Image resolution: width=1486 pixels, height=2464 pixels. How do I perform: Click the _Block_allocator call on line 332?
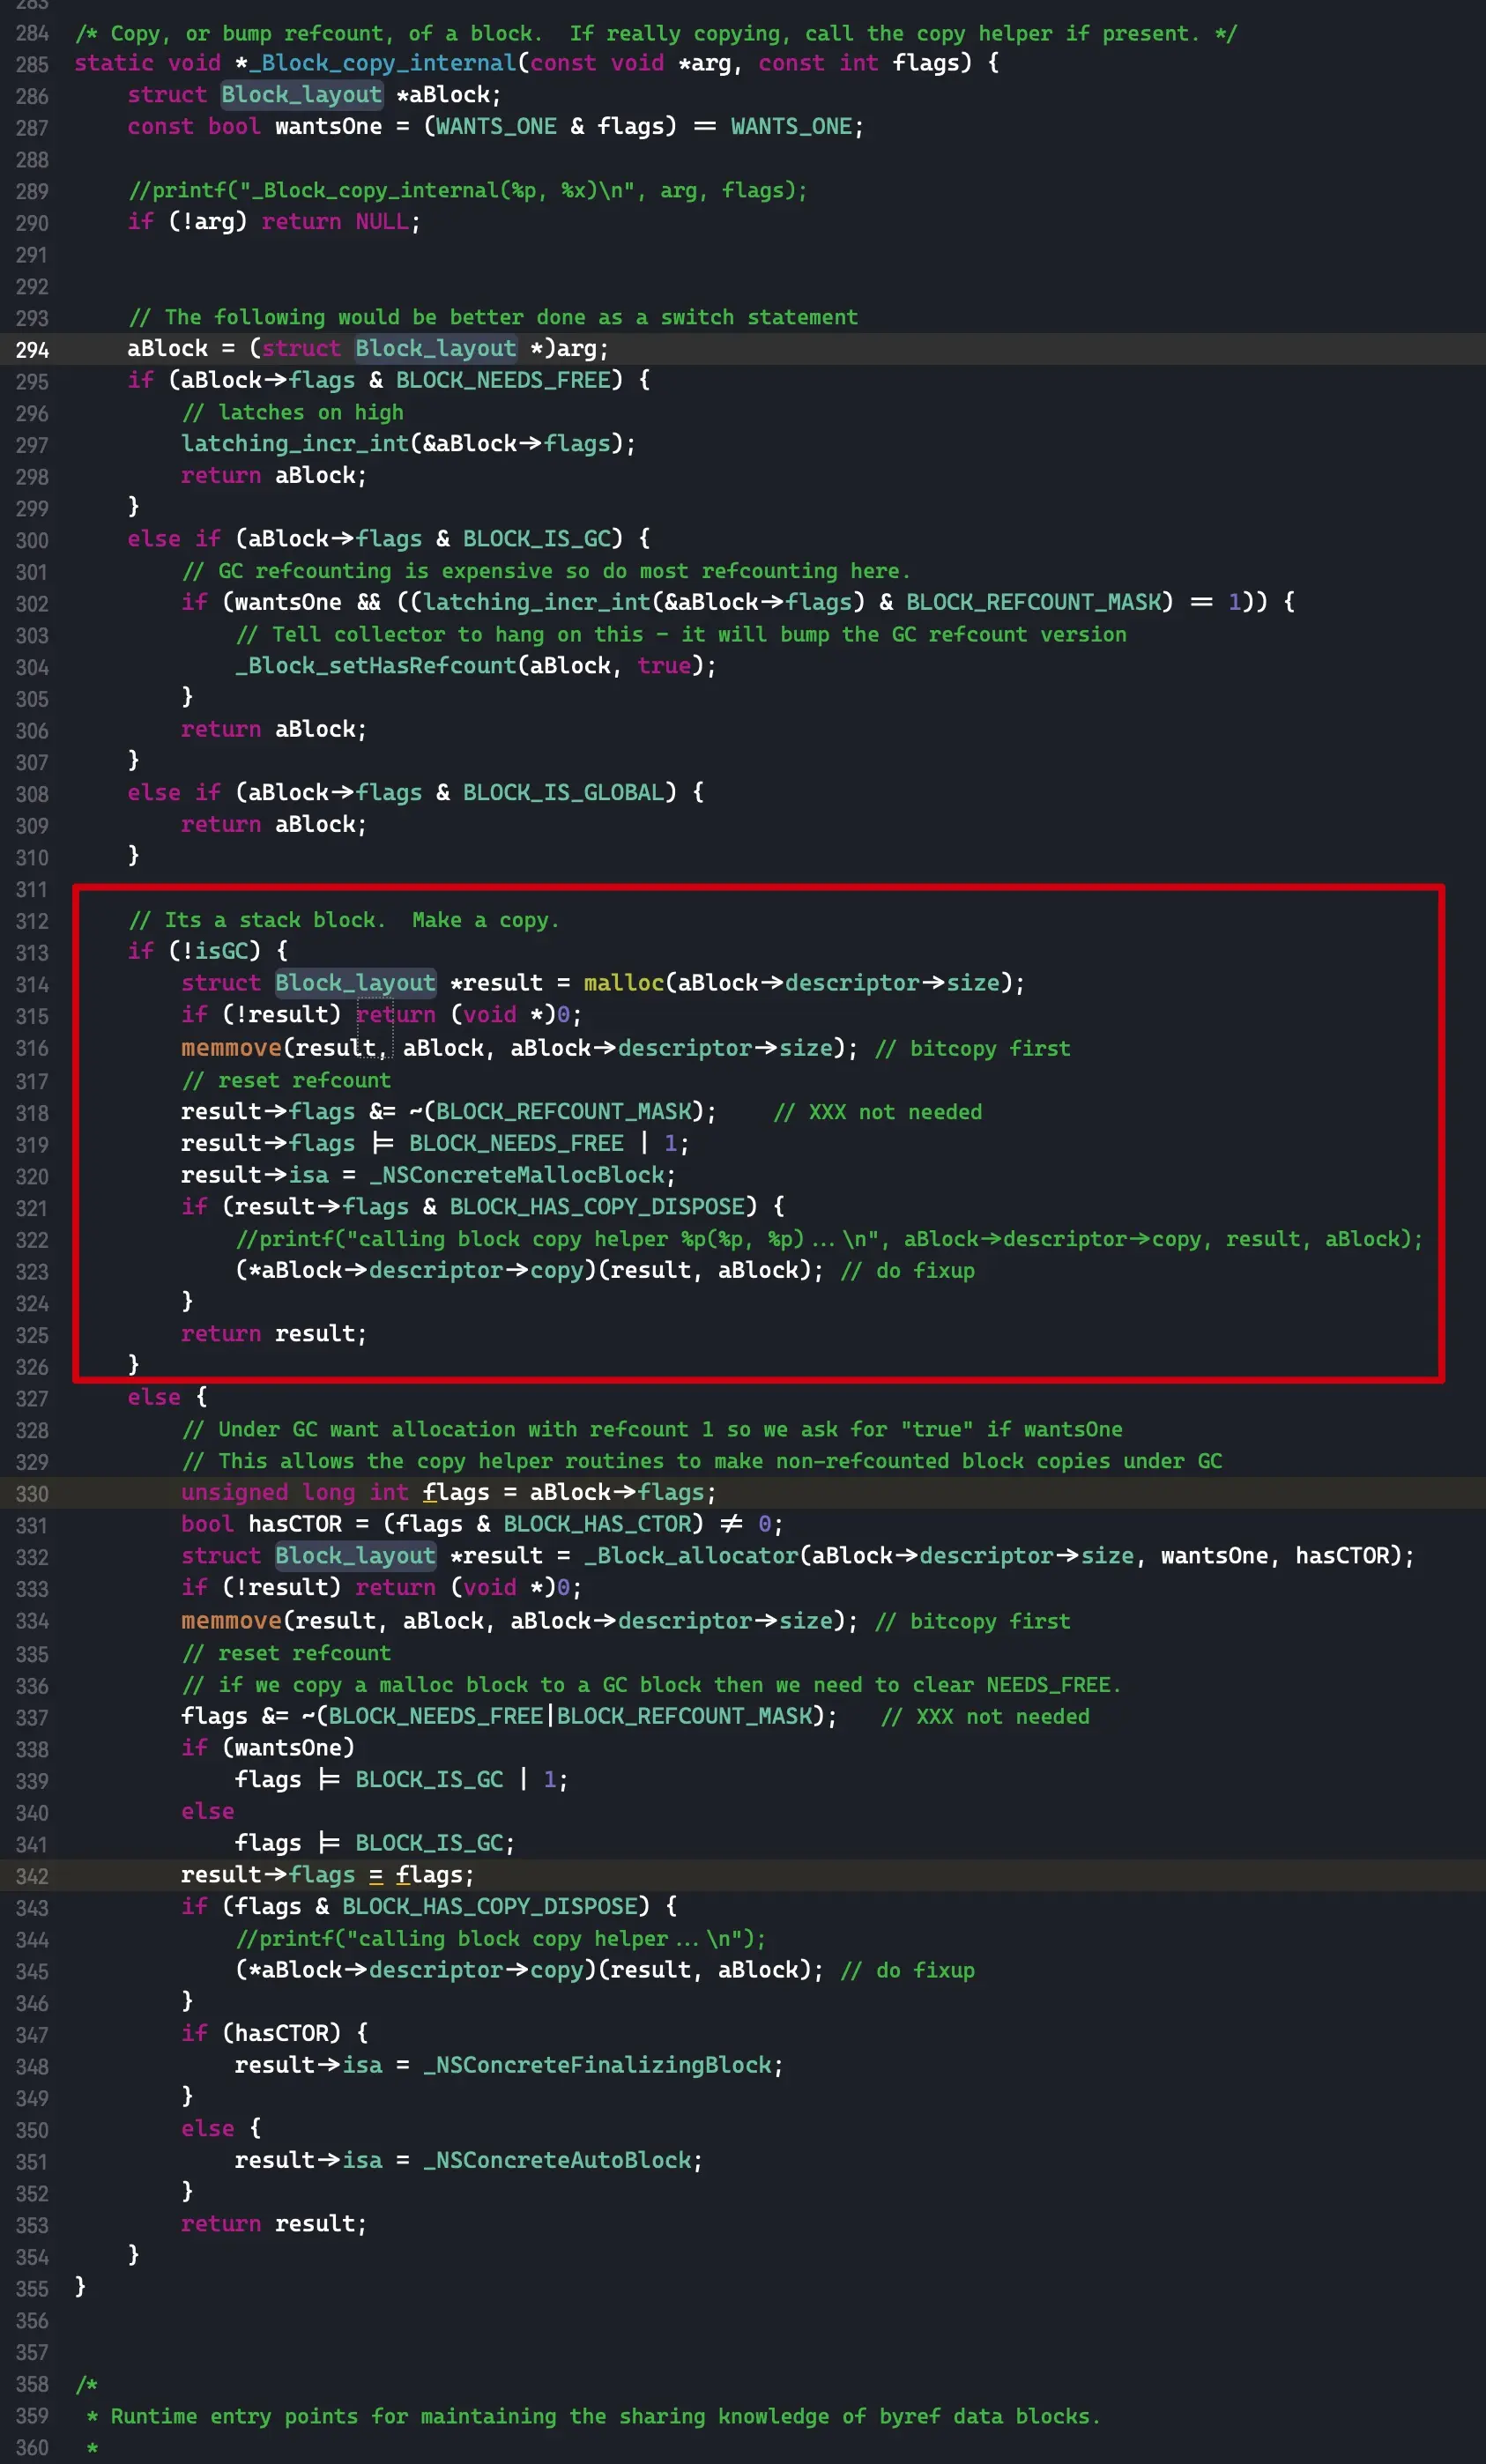tap(692, 1556)
